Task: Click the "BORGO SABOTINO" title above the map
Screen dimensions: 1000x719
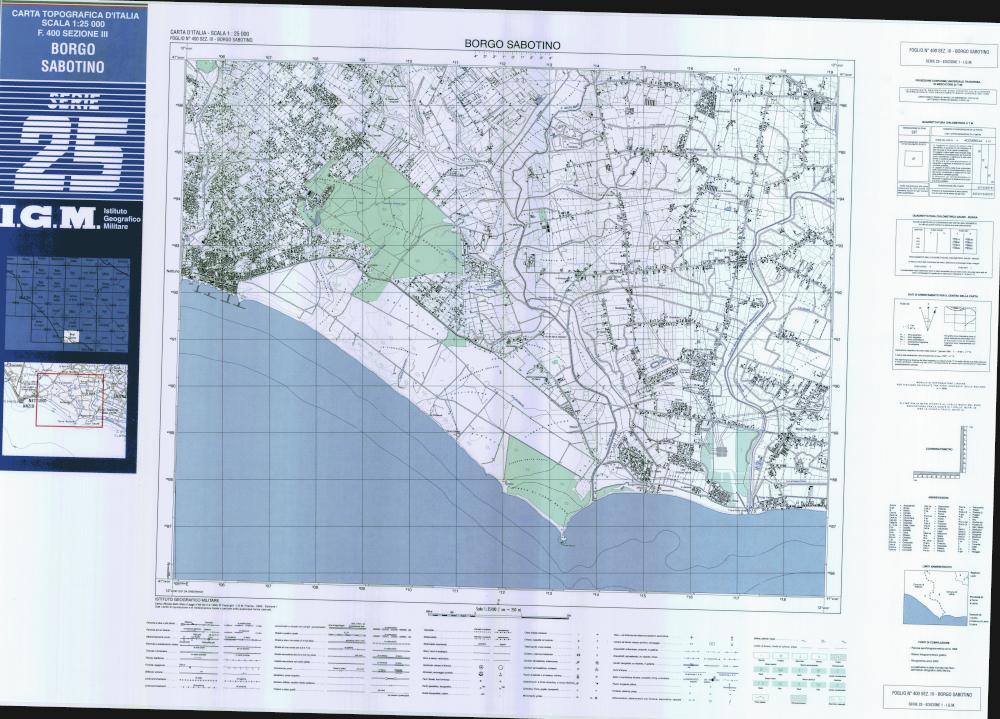Action: click(512, 45)
